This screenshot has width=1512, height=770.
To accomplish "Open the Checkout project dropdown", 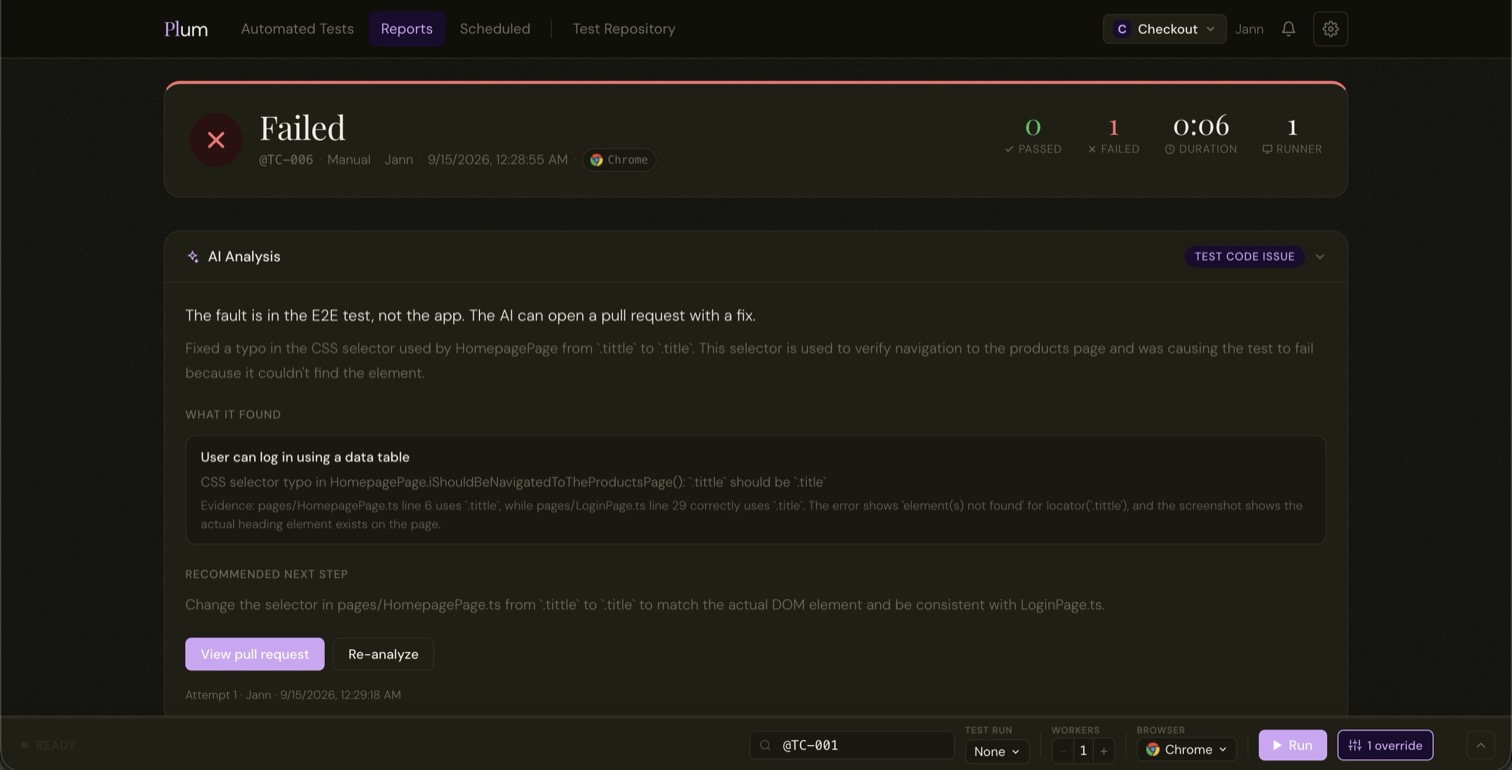I will point(1164,29).
